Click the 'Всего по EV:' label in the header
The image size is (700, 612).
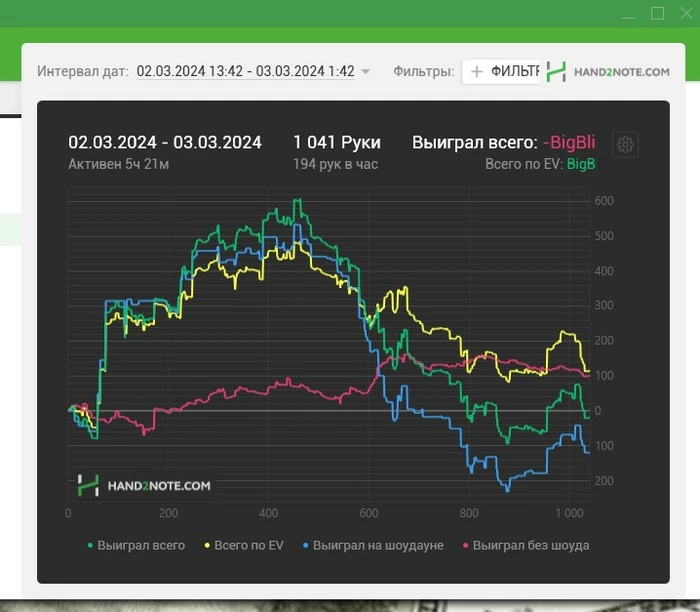pyautogui.click(x=524, y=164)
